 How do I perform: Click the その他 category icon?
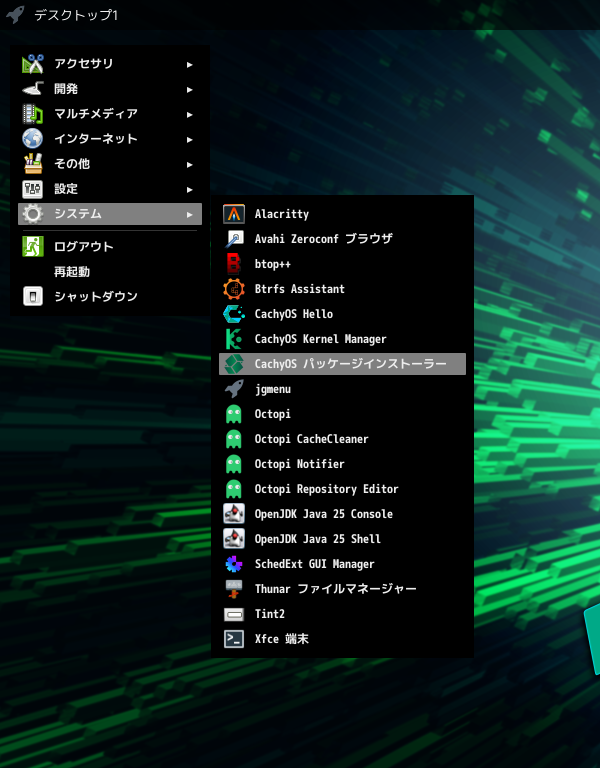click(x=32, y=164)
